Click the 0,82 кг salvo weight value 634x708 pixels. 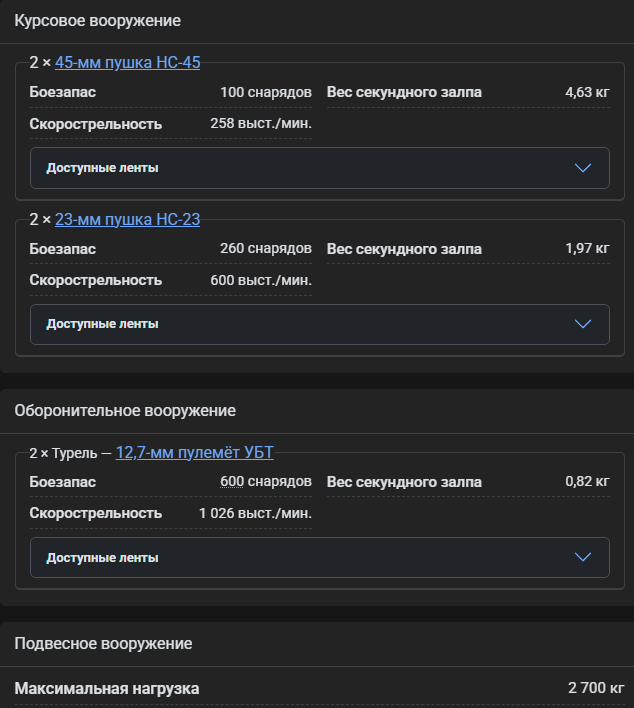coord(587,482)
